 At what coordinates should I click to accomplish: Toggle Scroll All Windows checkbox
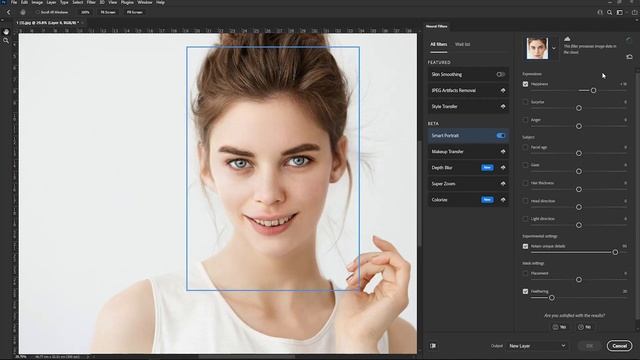tap(38, 12)
